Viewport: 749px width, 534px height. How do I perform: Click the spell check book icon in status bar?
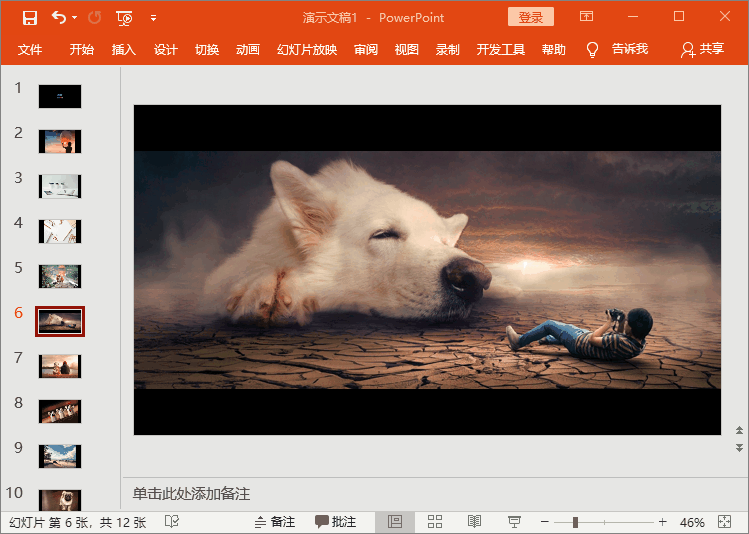pyautogui.click(x=172, y=522)
